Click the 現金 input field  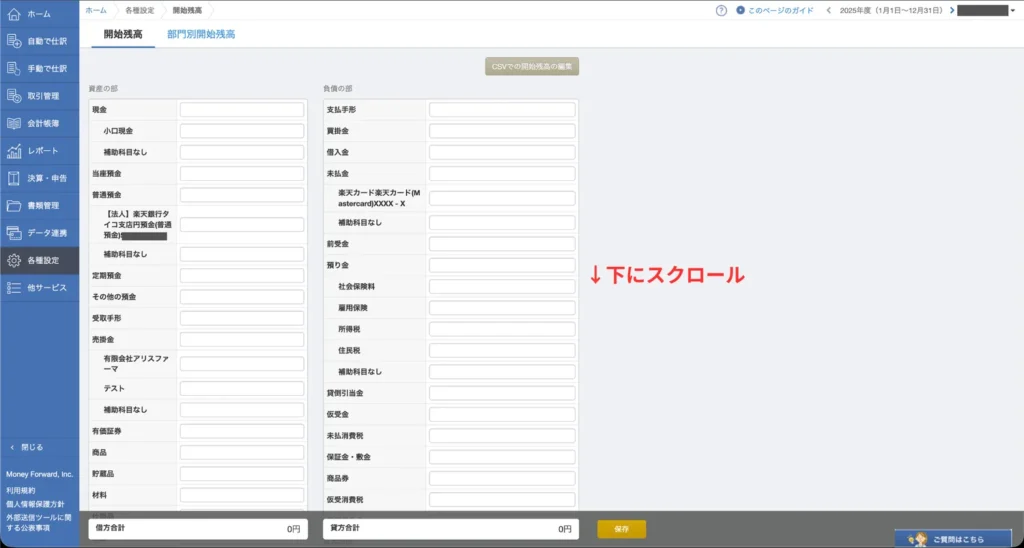click(x=242, y=110)
